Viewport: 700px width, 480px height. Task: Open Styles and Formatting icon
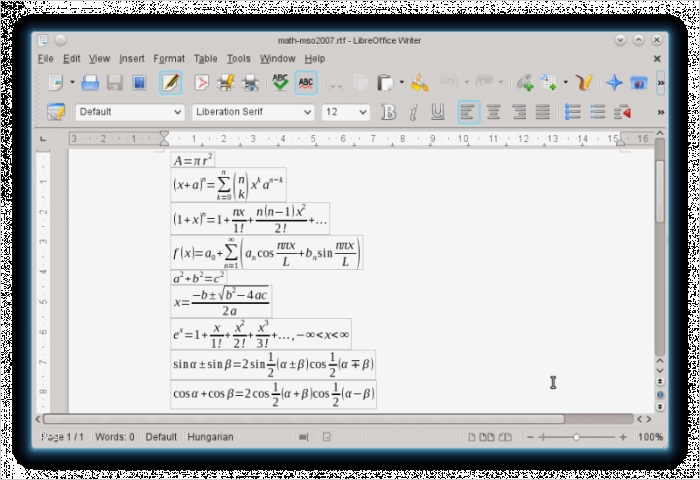[x=56, y=112]
